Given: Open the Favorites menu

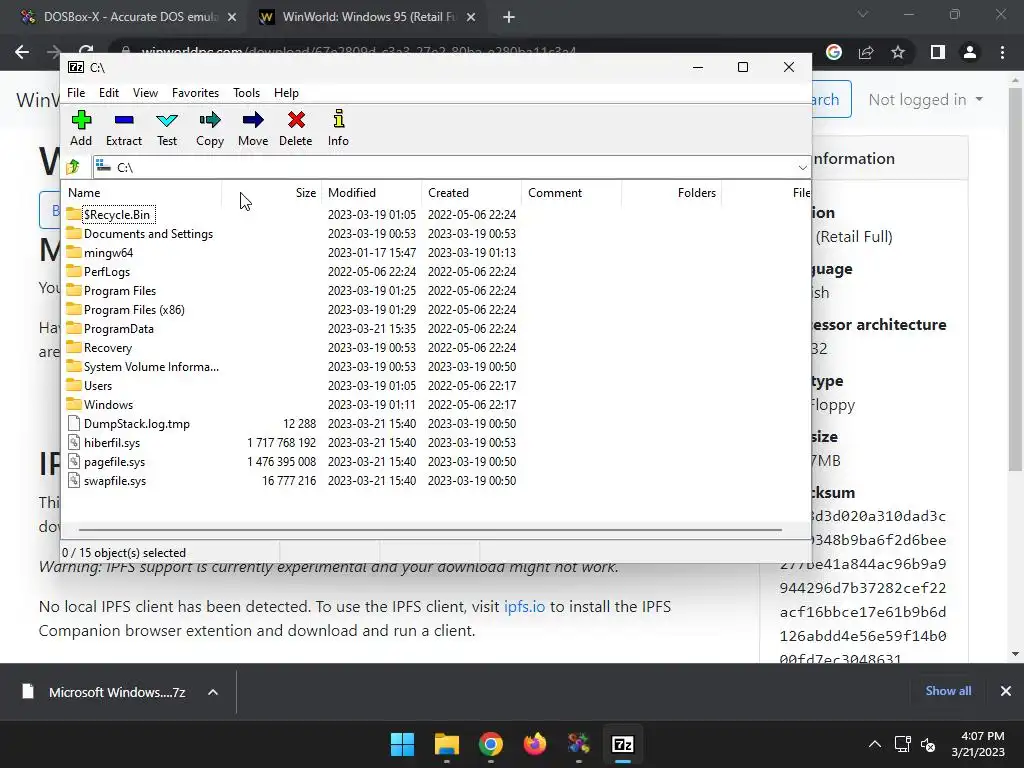Looking at the screenshot, I should 195,93.
